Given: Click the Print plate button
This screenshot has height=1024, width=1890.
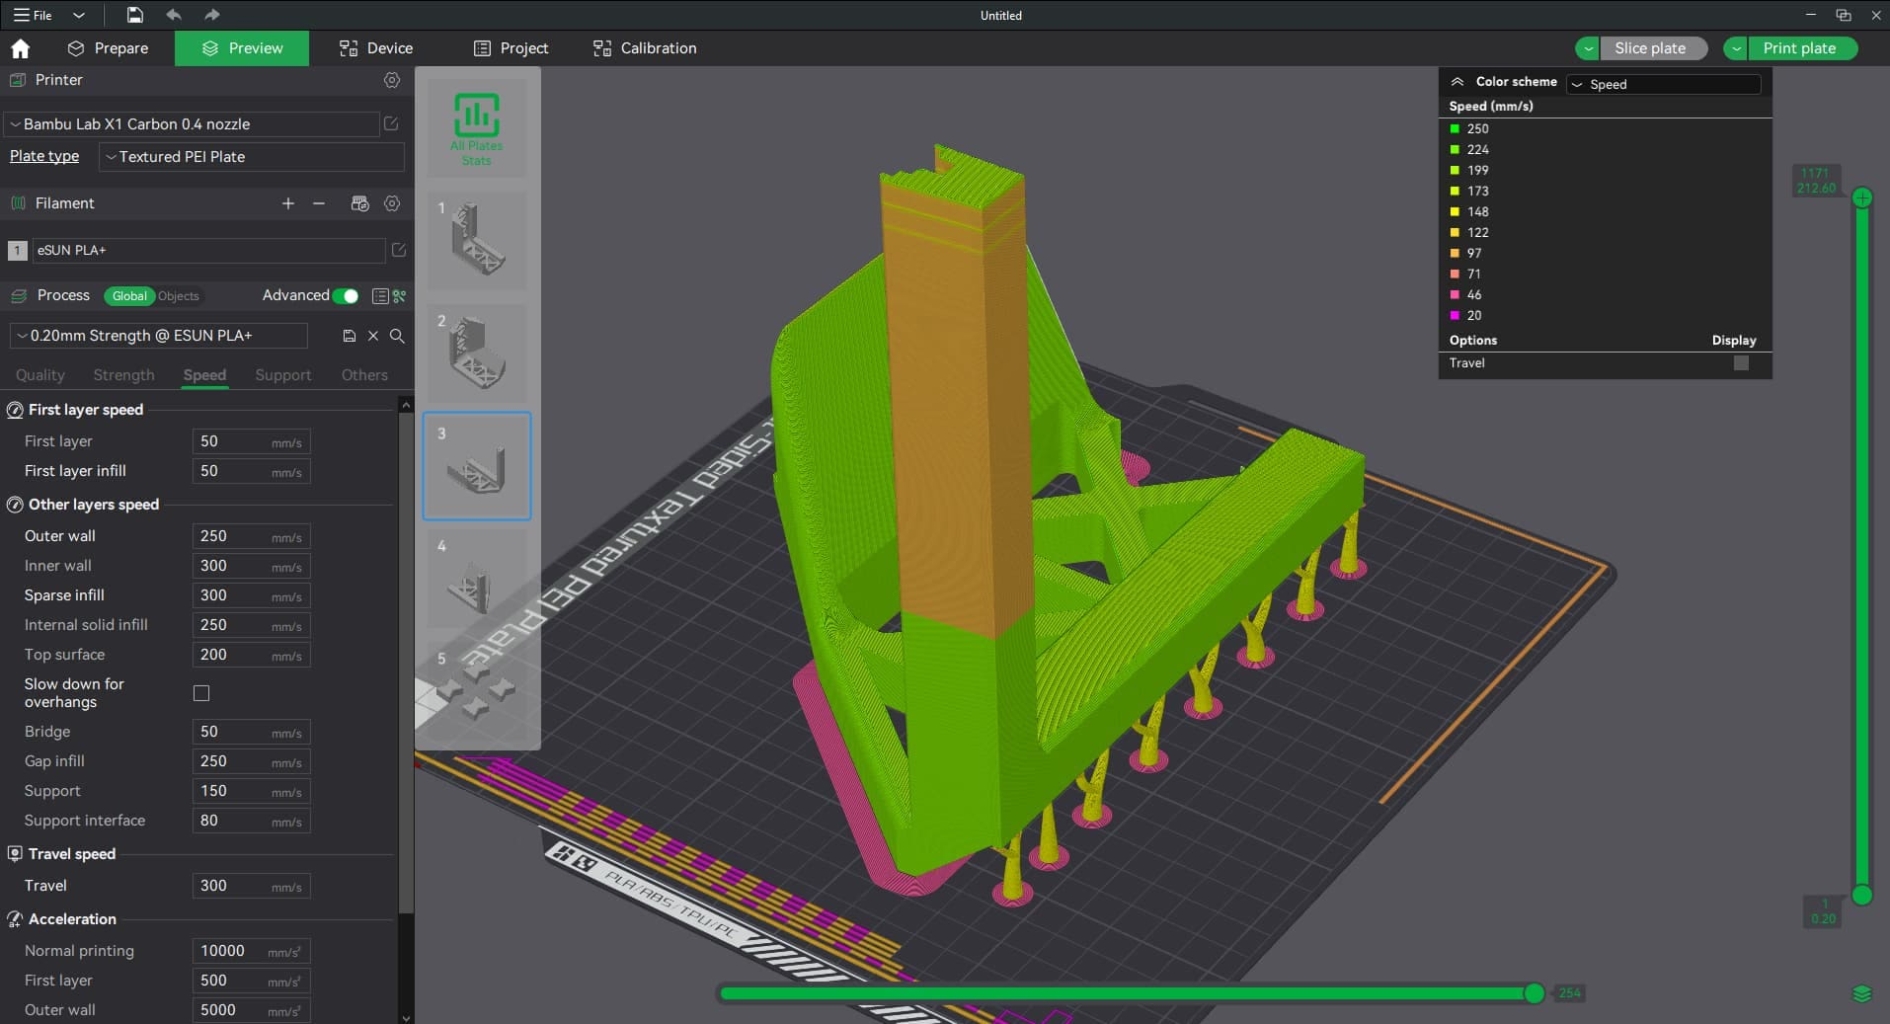Looking at the screenshot, I should [1798, 48].
